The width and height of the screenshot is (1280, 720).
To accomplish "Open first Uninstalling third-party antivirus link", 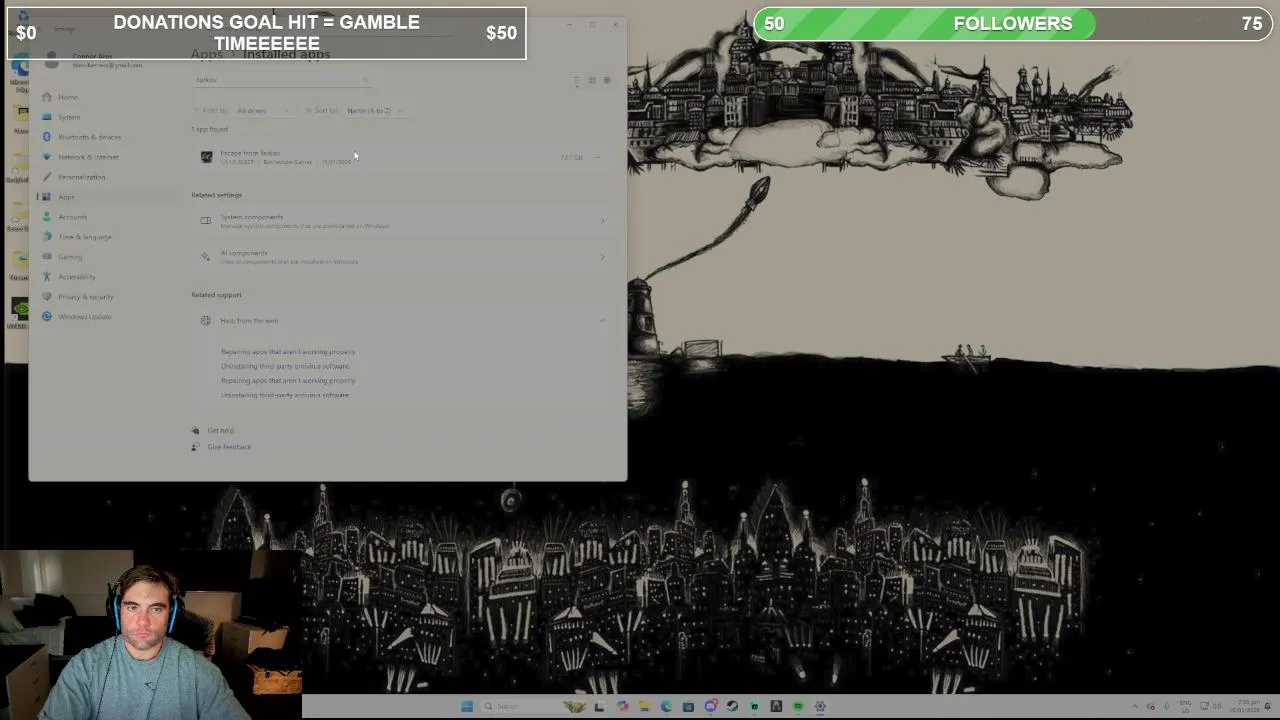I will 285,366.
